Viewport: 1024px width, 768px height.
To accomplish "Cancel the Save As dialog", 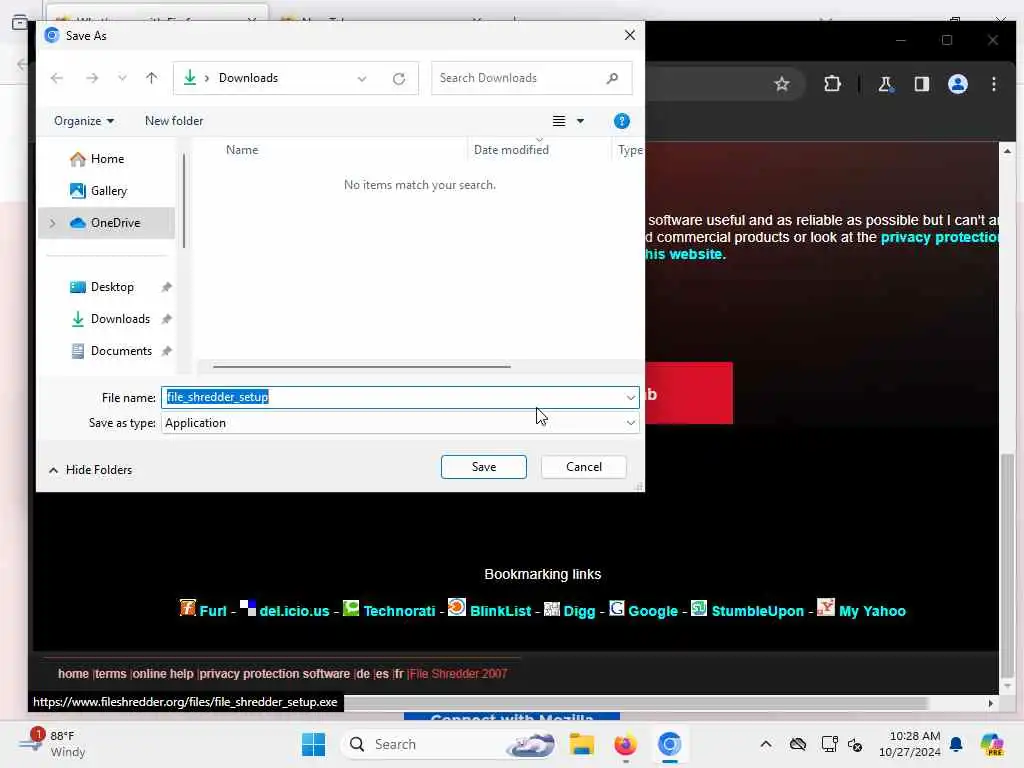I will pos(584,467).
